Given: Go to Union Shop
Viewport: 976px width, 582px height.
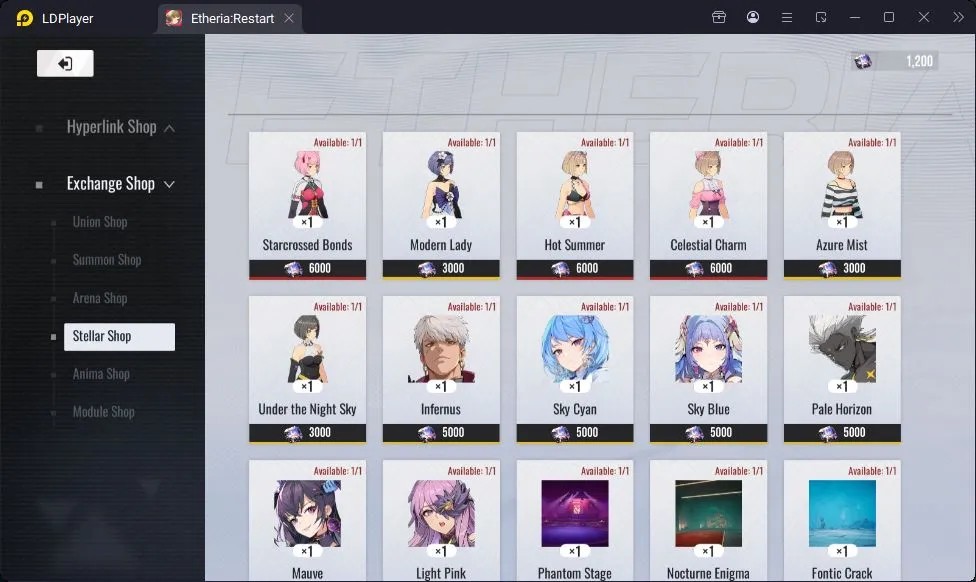Looking at the screenshot, I should pyautogui.click(x=100, y=222).
